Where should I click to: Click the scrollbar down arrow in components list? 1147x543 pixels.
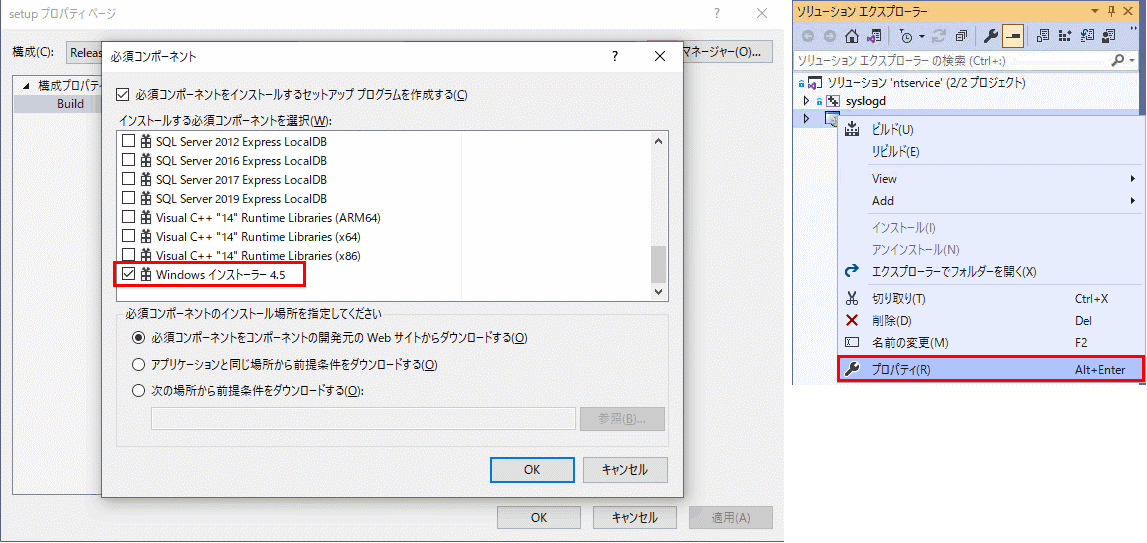(658, 291)
